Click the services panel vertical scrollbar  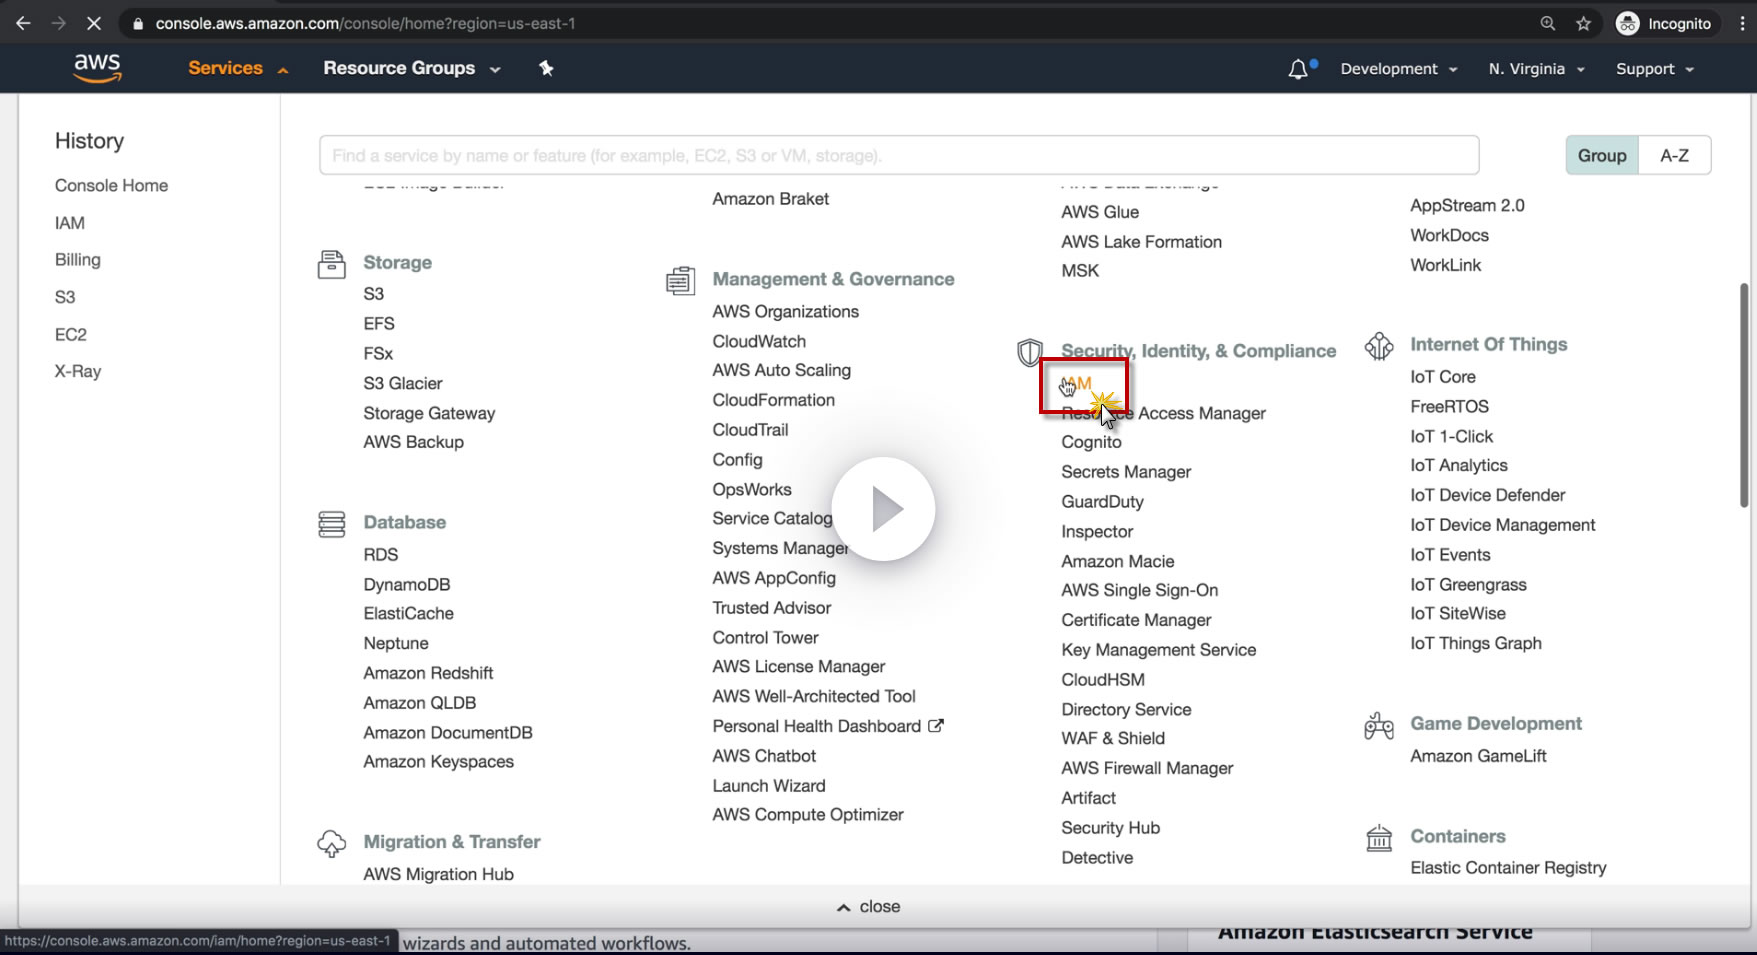(1746, 395)
